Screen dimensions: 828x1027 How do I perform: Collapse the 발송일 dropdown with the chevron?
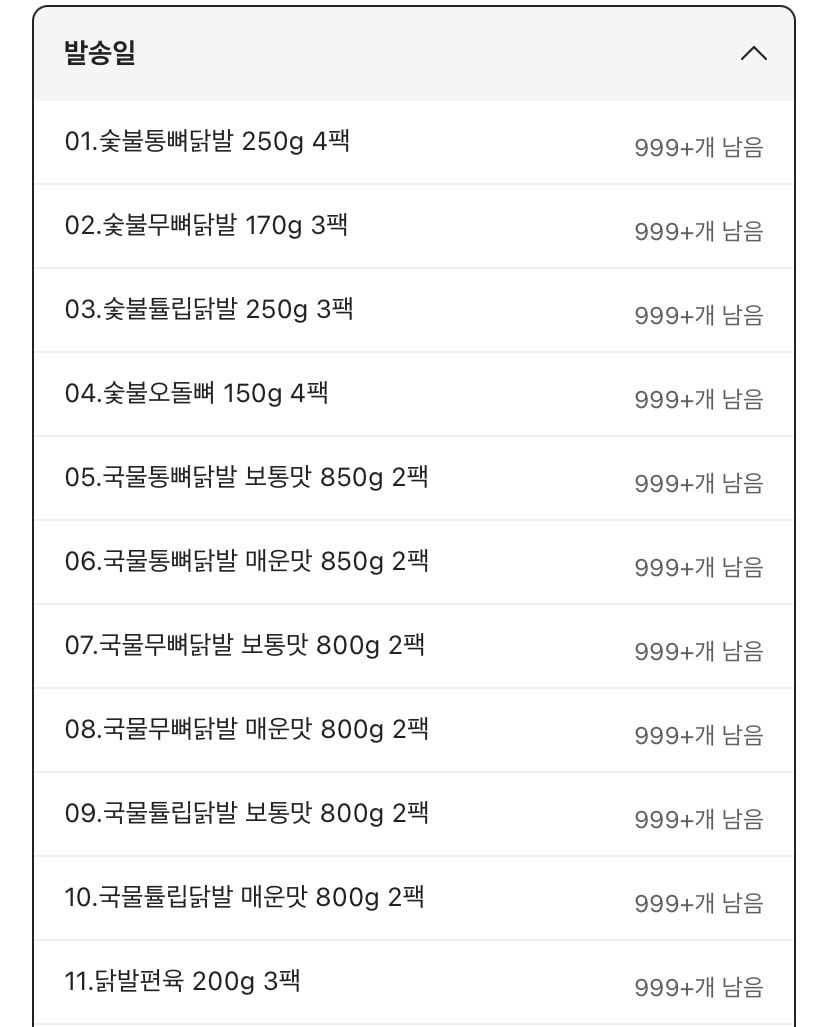tap(753, 54)
